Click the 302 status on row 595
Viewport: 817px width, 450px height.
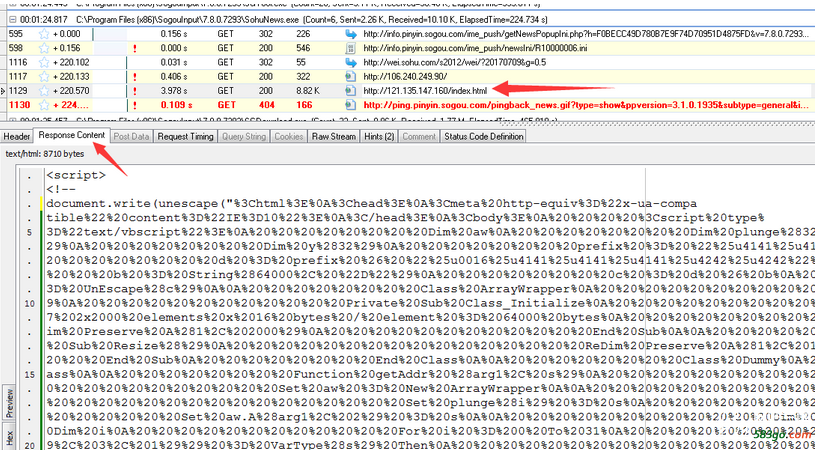click(x=266, y=34)
